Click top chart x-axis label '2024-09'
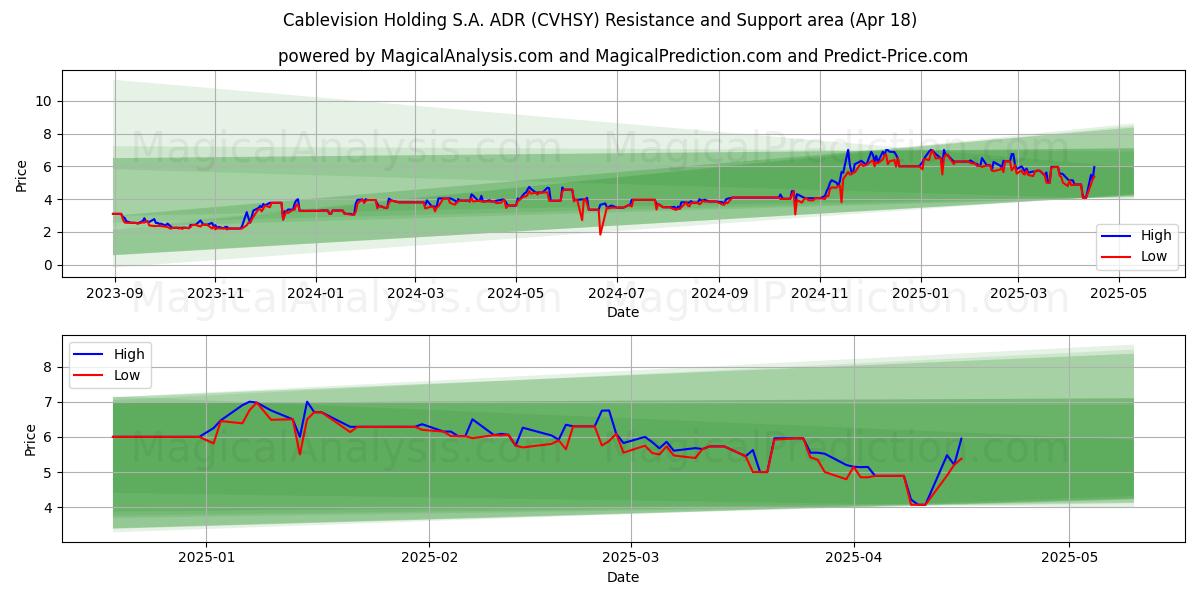 718,294
